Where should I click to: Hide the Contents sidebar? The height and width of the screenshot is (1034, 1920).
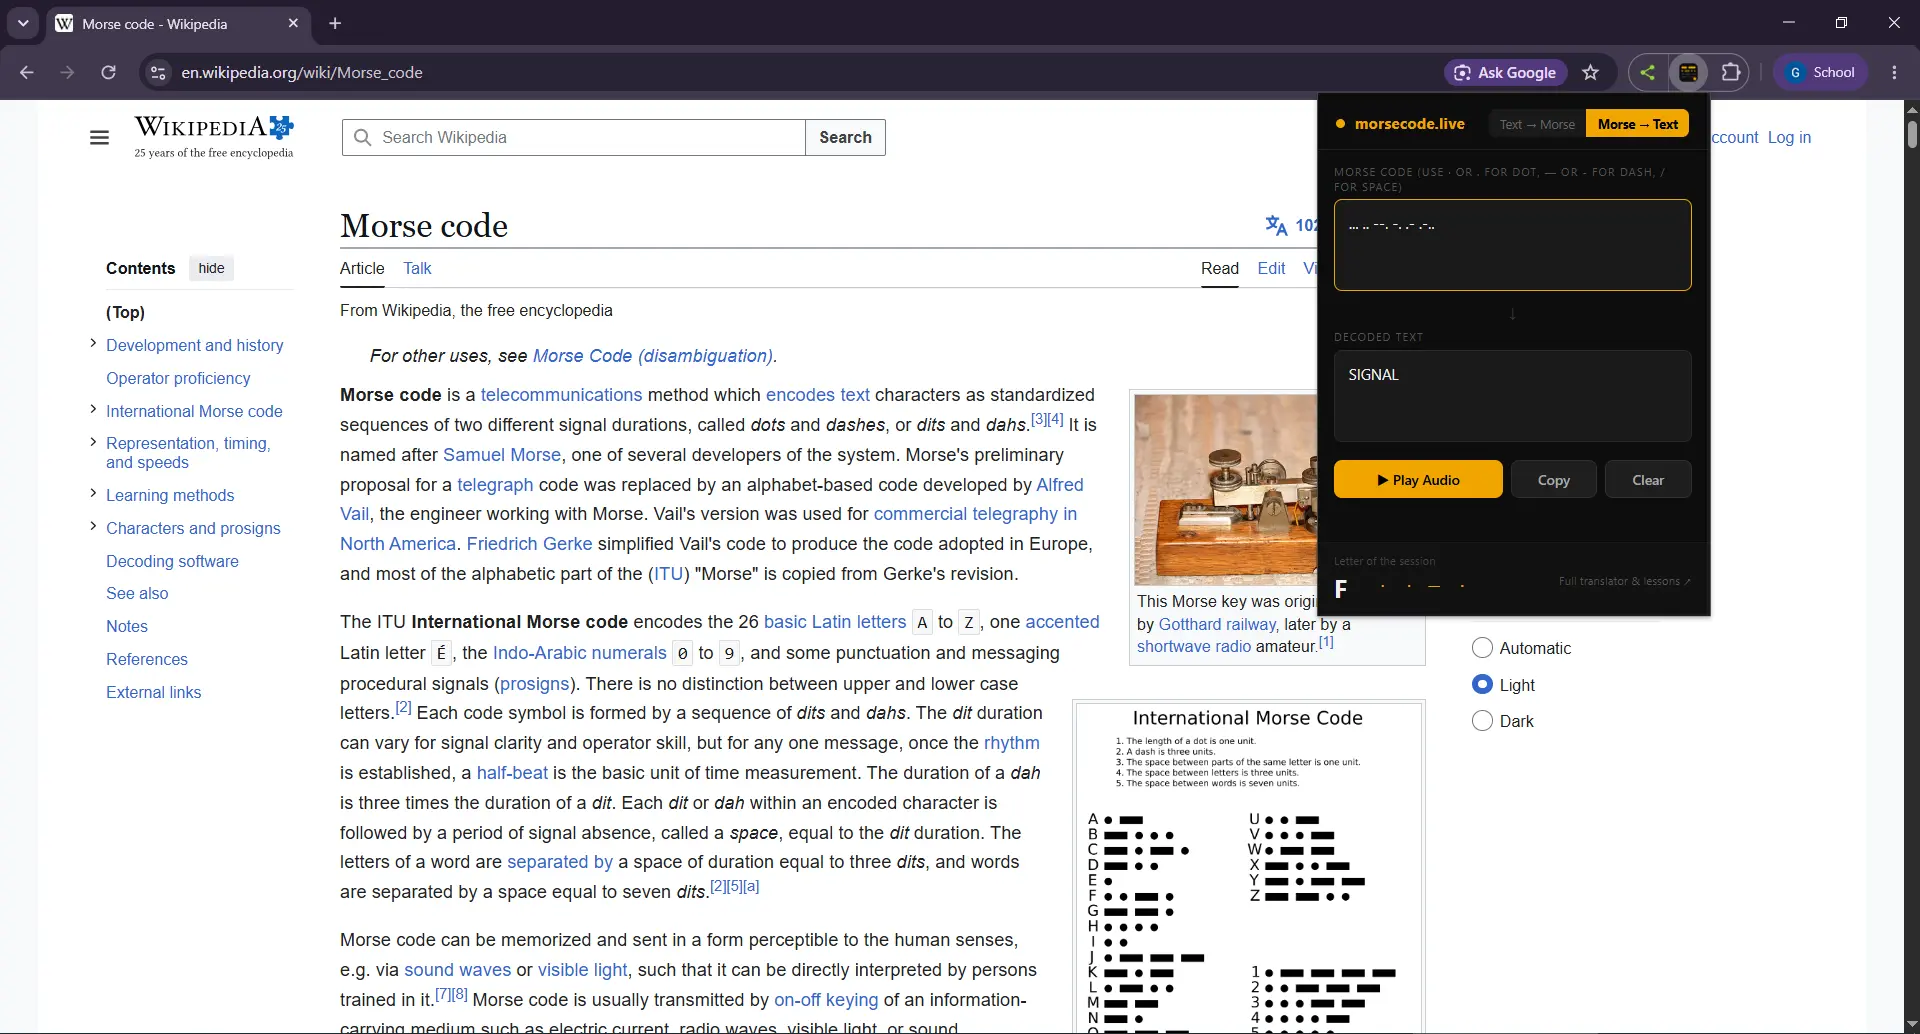211,268
